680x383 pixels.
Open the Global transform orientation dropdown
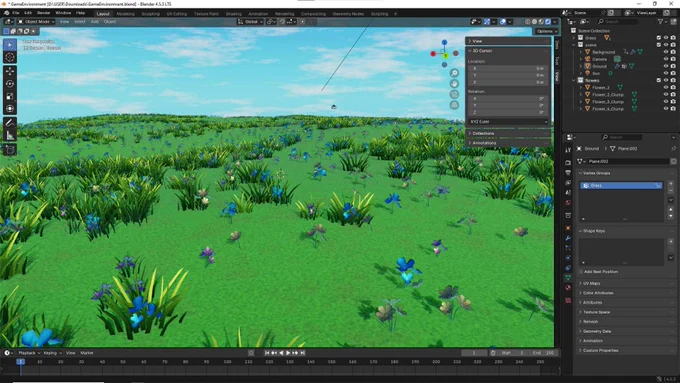(x=251, y=22)
